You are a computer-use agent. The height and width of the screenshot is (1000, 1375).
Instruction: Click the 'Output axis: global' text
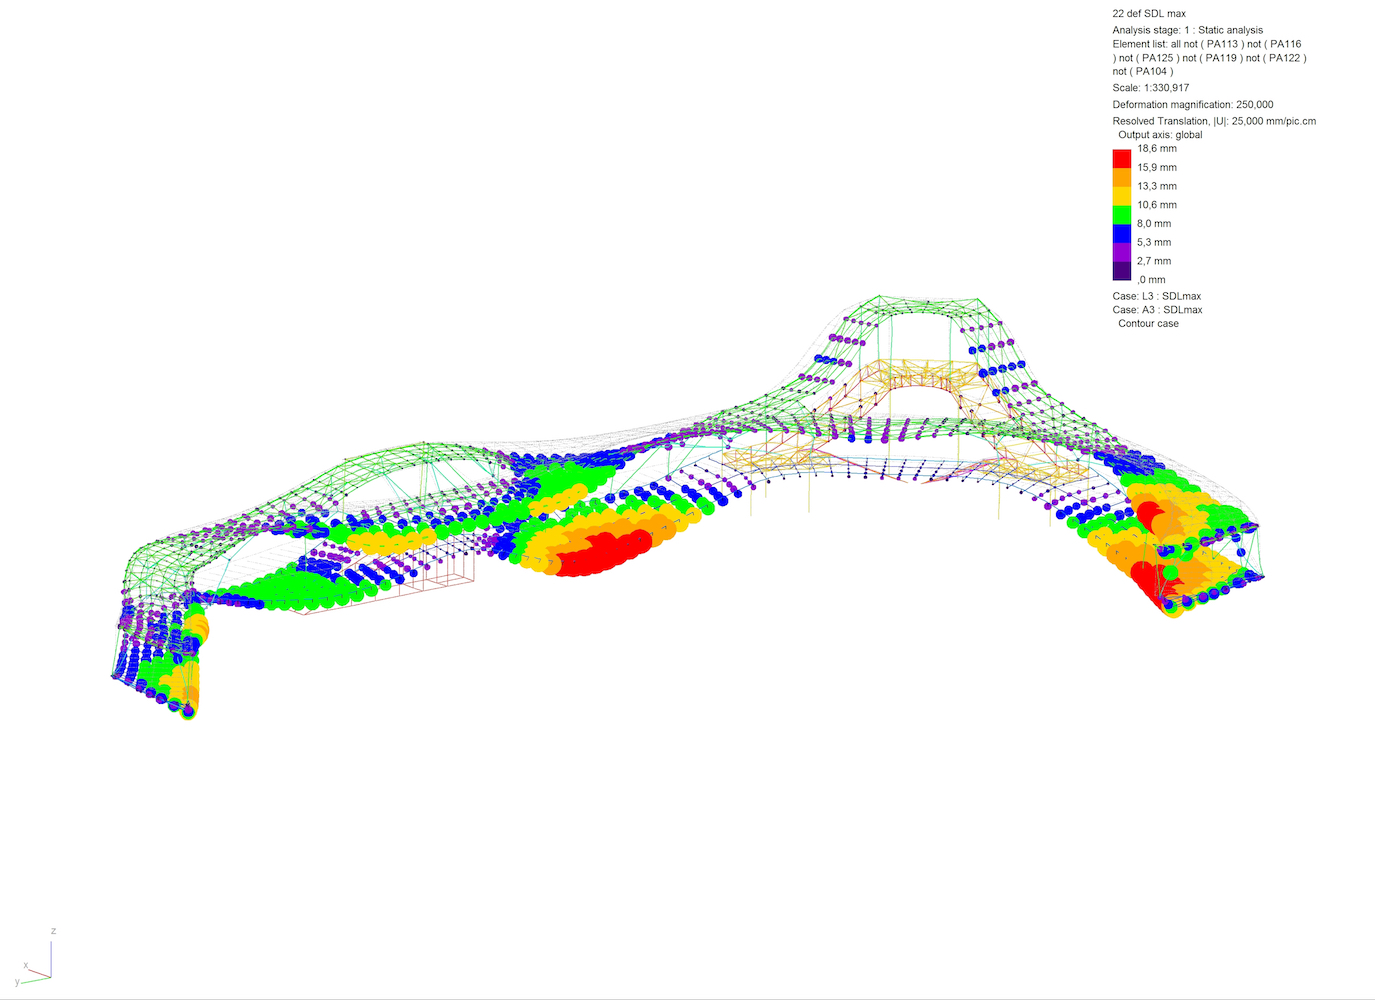[x=1160, y=135]
